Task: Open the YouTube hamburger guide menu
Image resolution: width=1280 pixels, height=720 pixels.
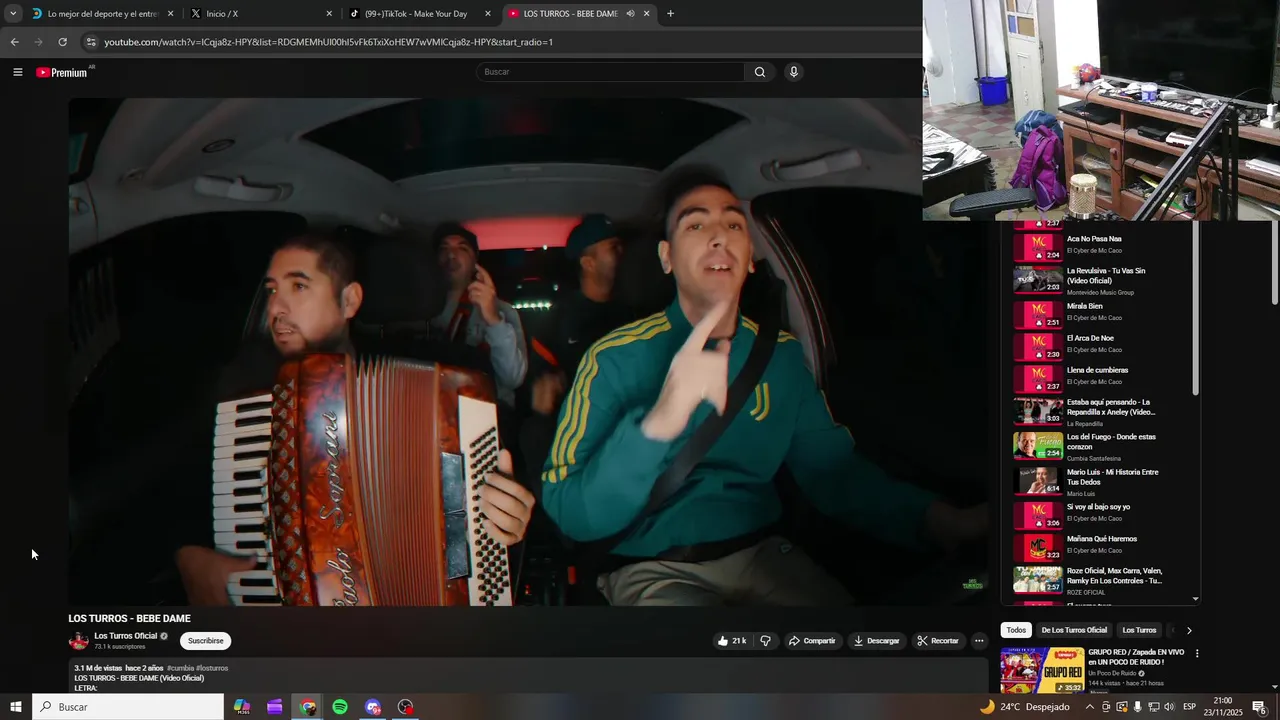Action: click(17, 72)
